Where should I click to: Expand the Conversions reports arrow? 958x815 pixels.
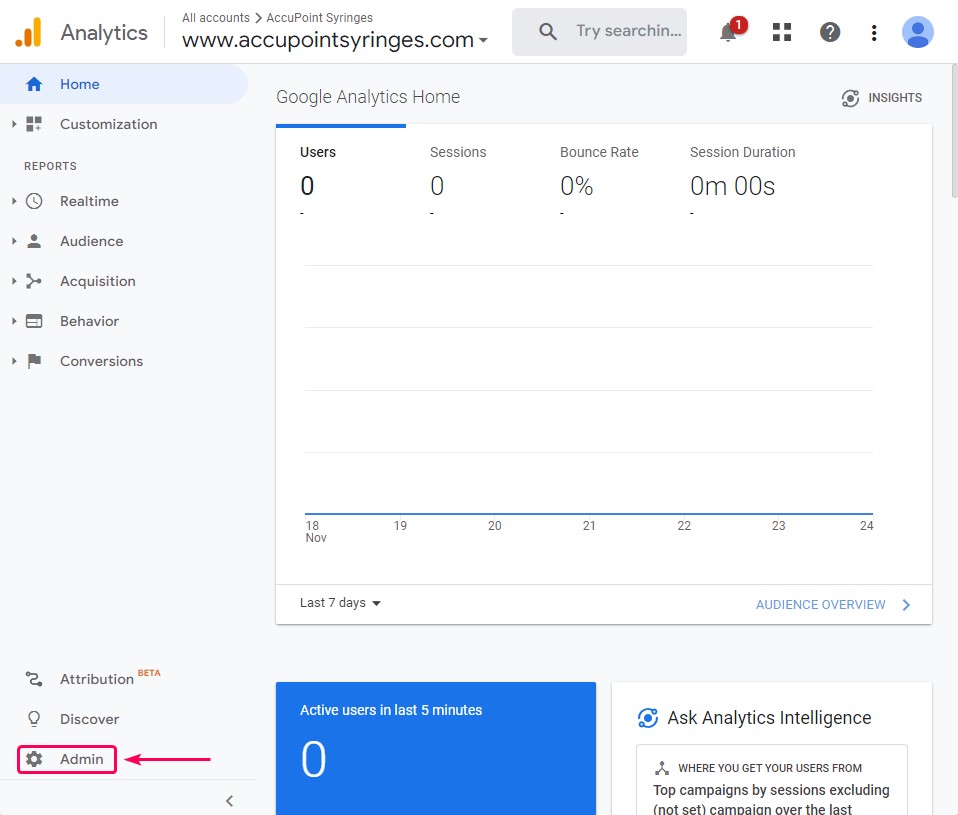point(13,361)
